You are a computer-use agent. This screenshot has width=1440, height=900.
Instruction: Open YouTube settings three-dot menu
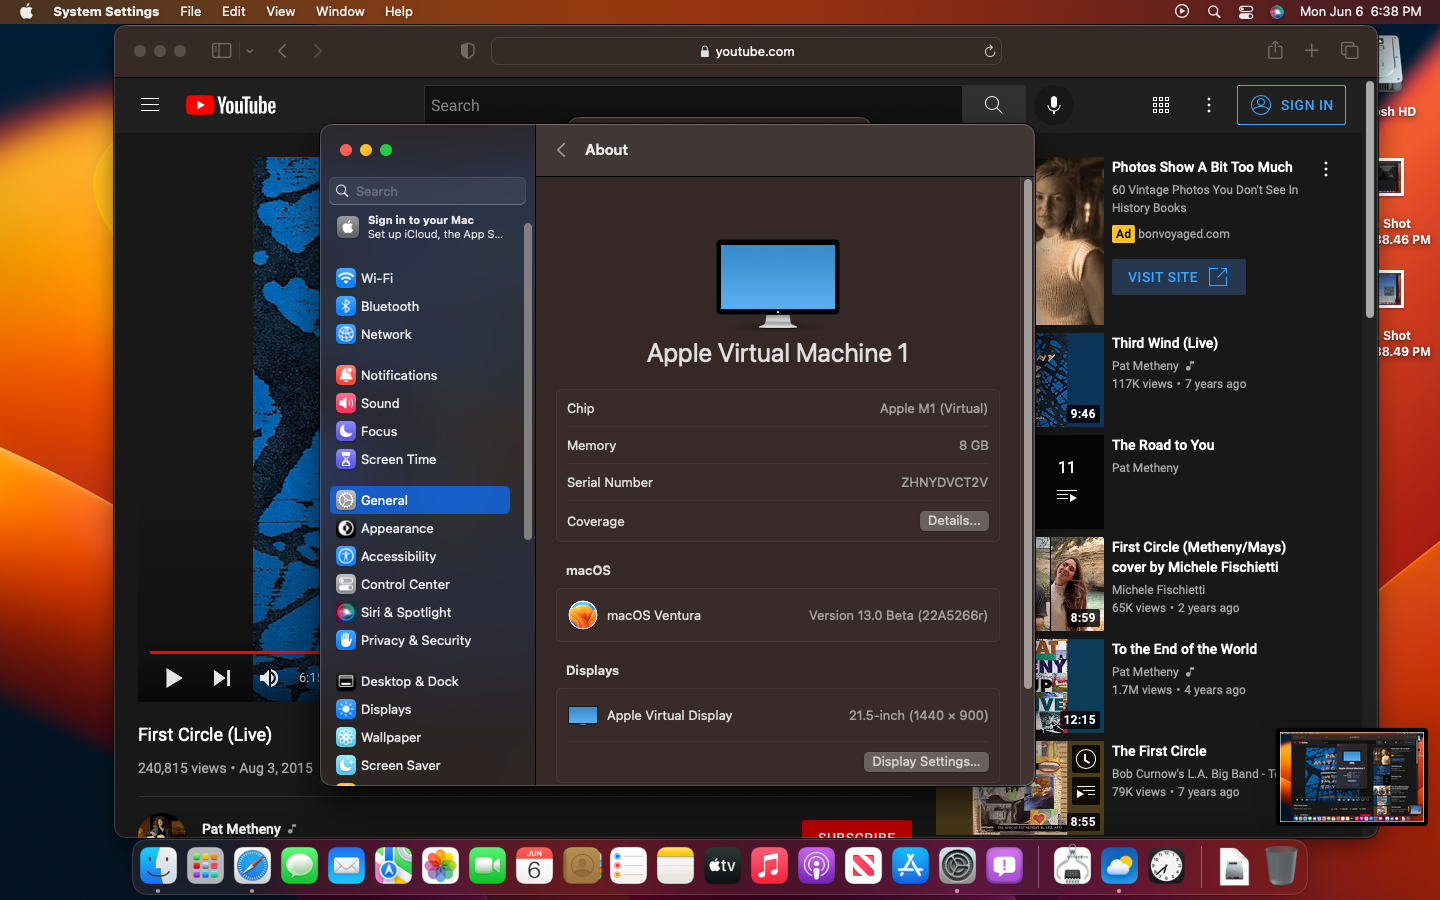(x=1209, y=105)
